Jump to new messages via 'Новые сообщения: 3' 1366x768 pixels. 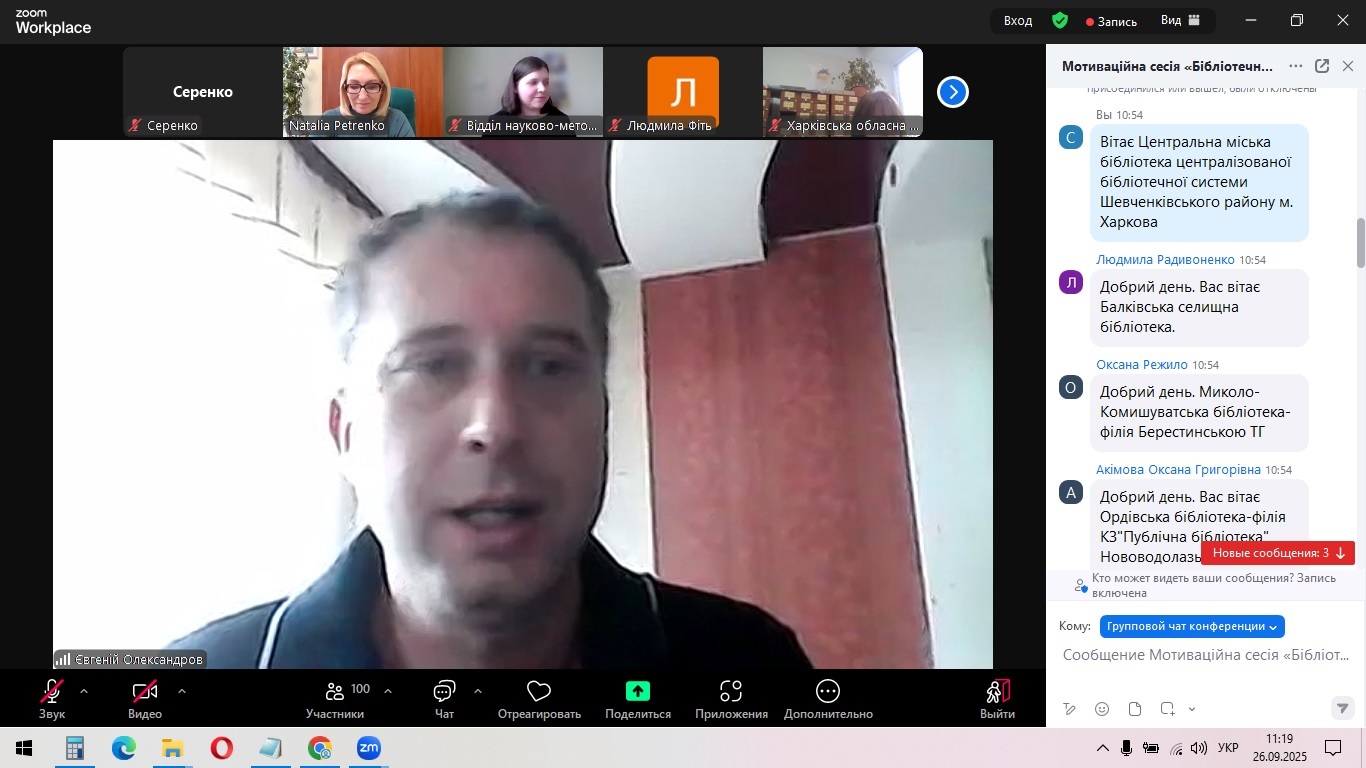coord(1278,553)
